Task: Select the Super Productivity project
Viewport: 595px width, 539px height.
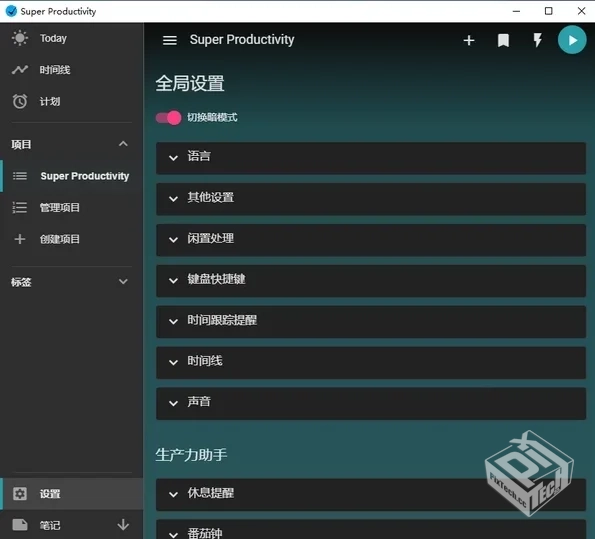Action: click(71, 176)
